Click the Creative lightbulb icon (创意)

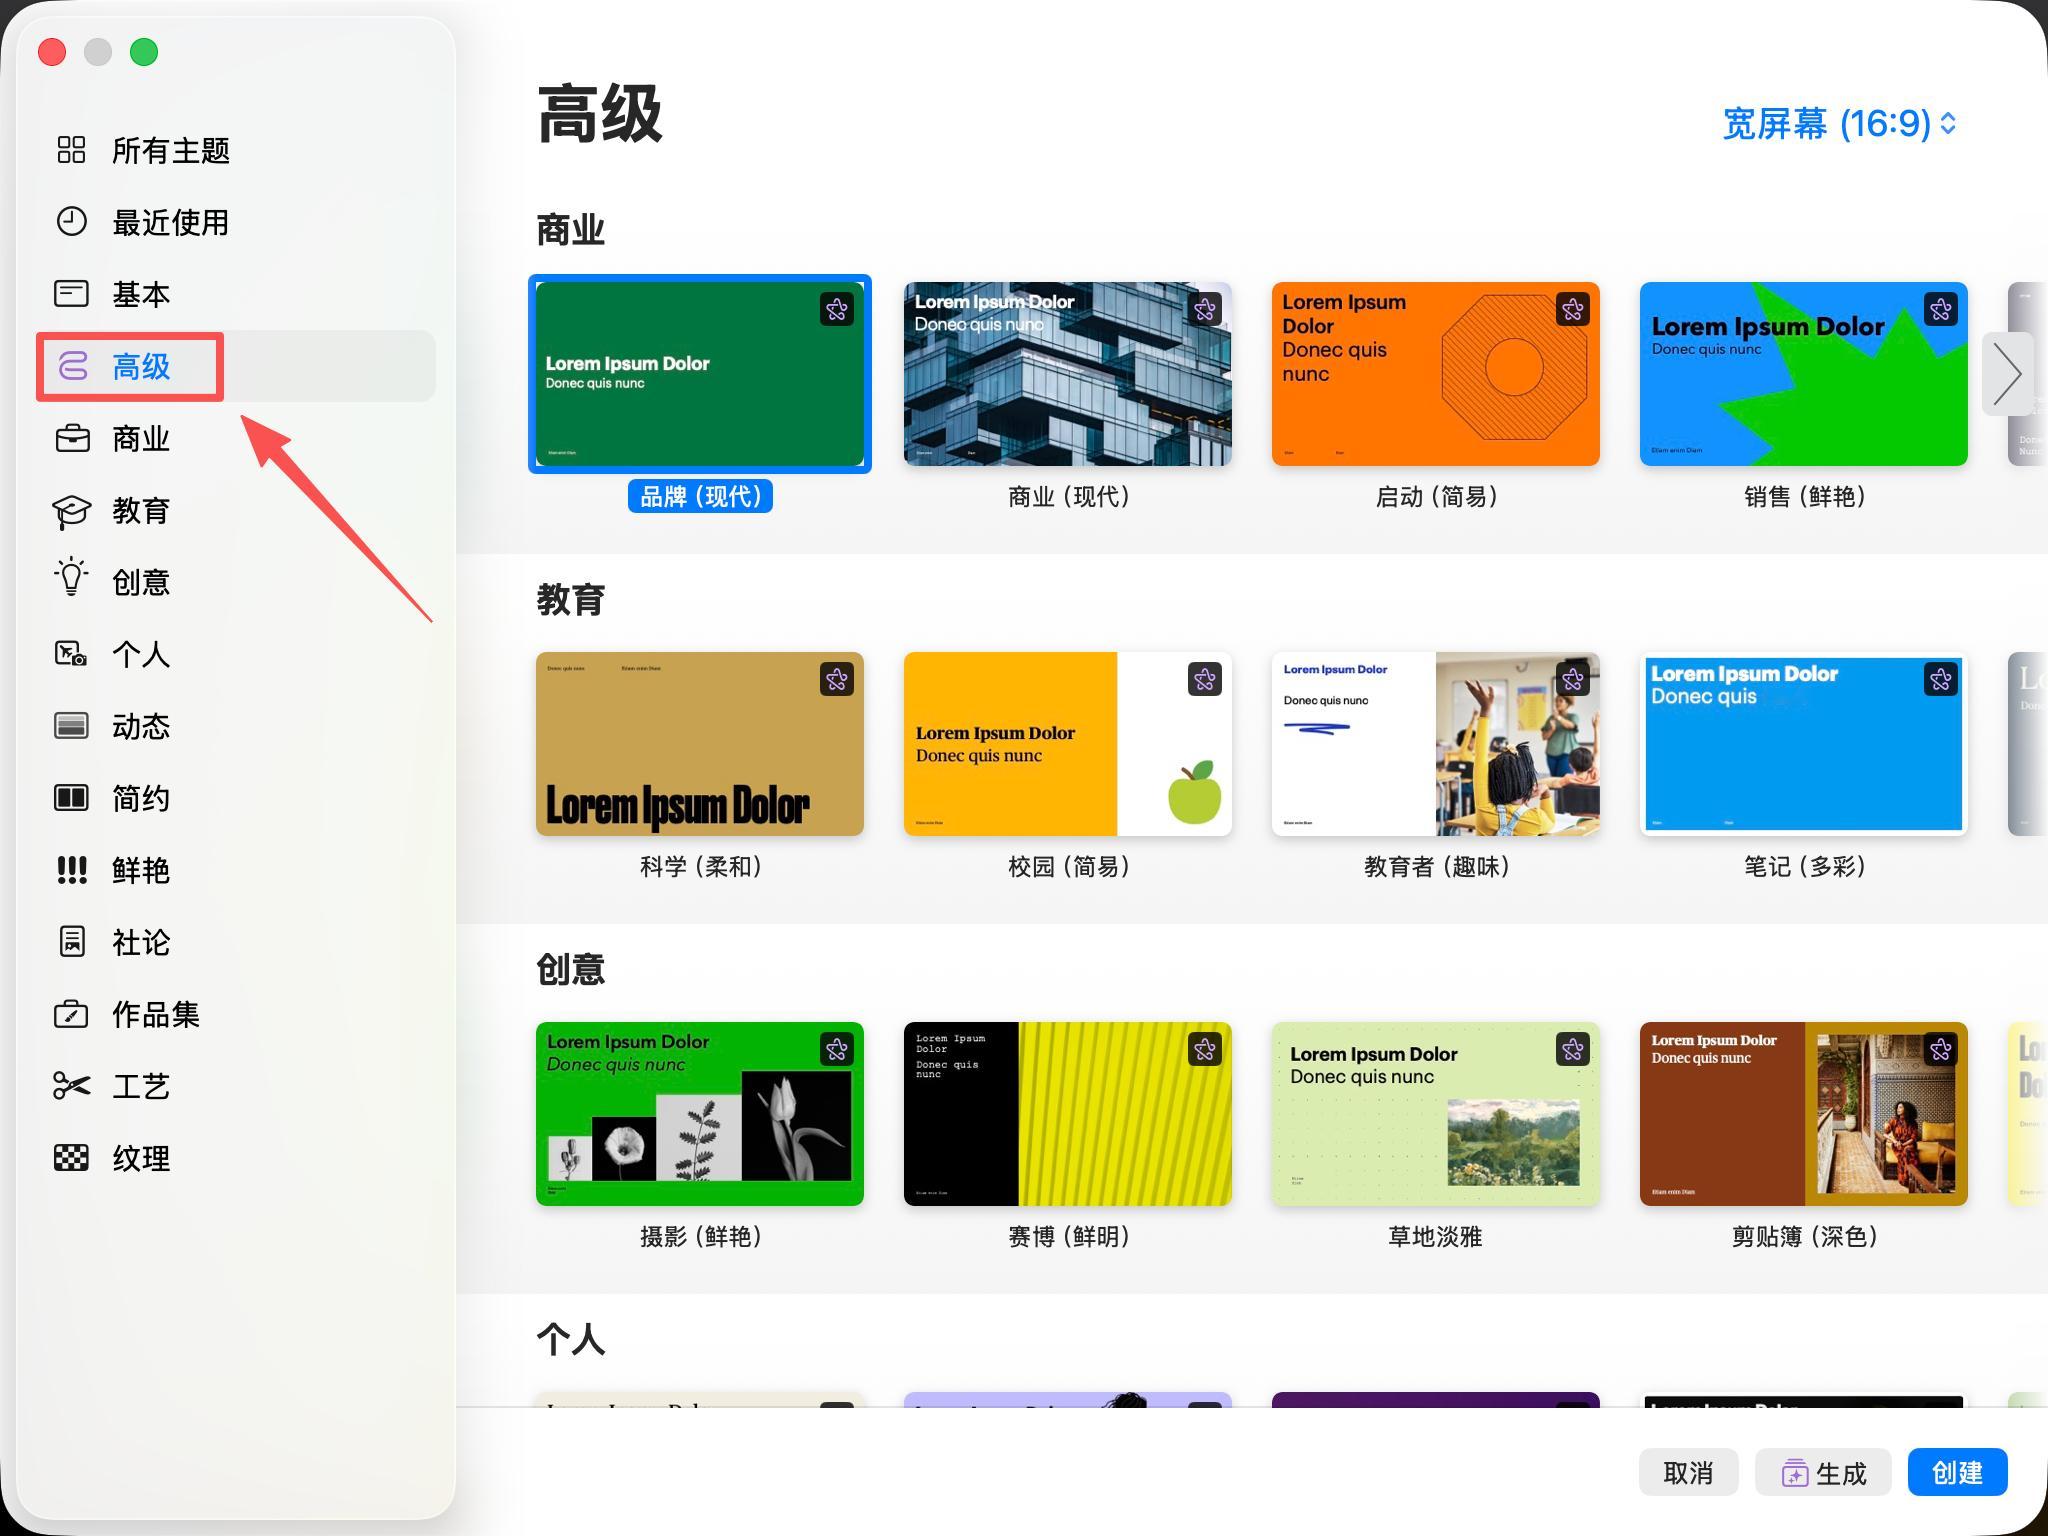71,578
